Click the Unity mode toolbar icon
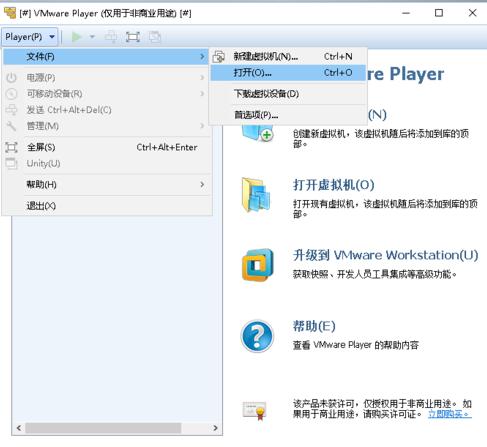 pos(155,37)
